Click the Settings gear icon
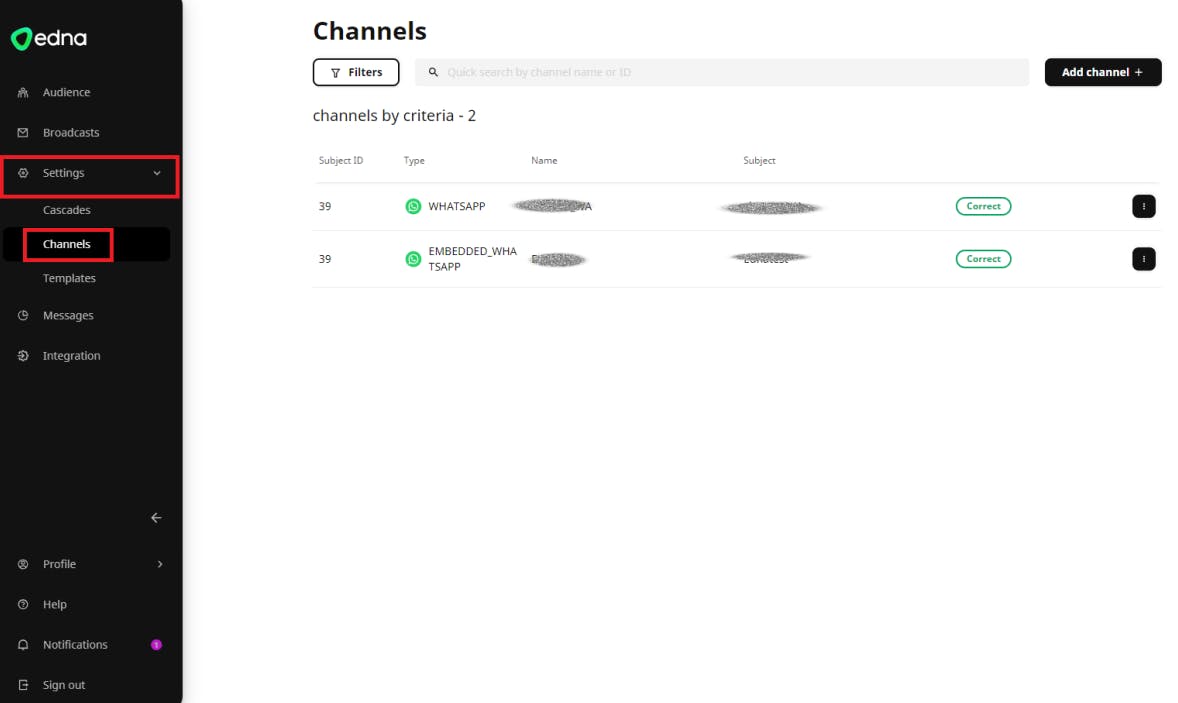Screen dimensions: 1178x703 [23, 173]
